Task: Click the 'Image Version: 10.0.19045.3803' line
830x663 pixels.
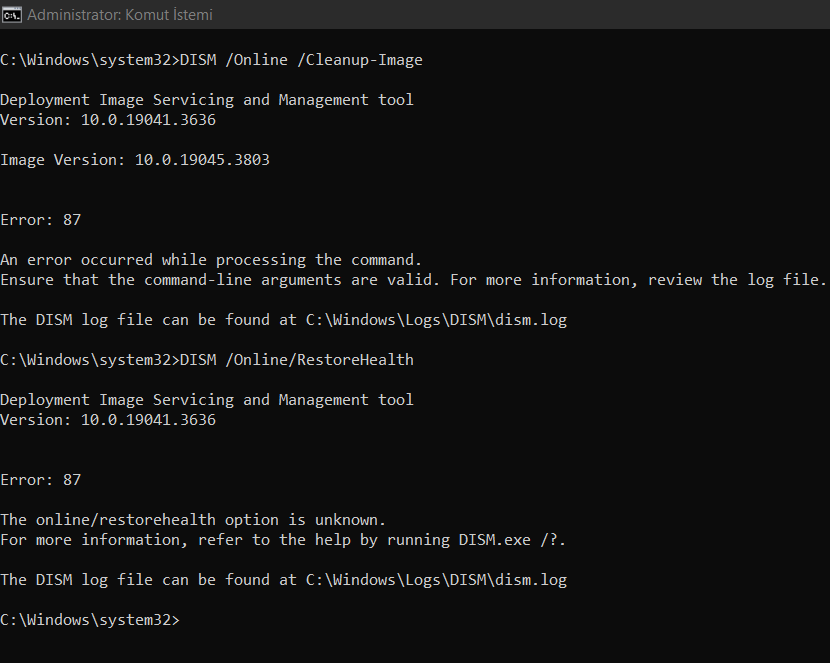Action: pos(134,160)
